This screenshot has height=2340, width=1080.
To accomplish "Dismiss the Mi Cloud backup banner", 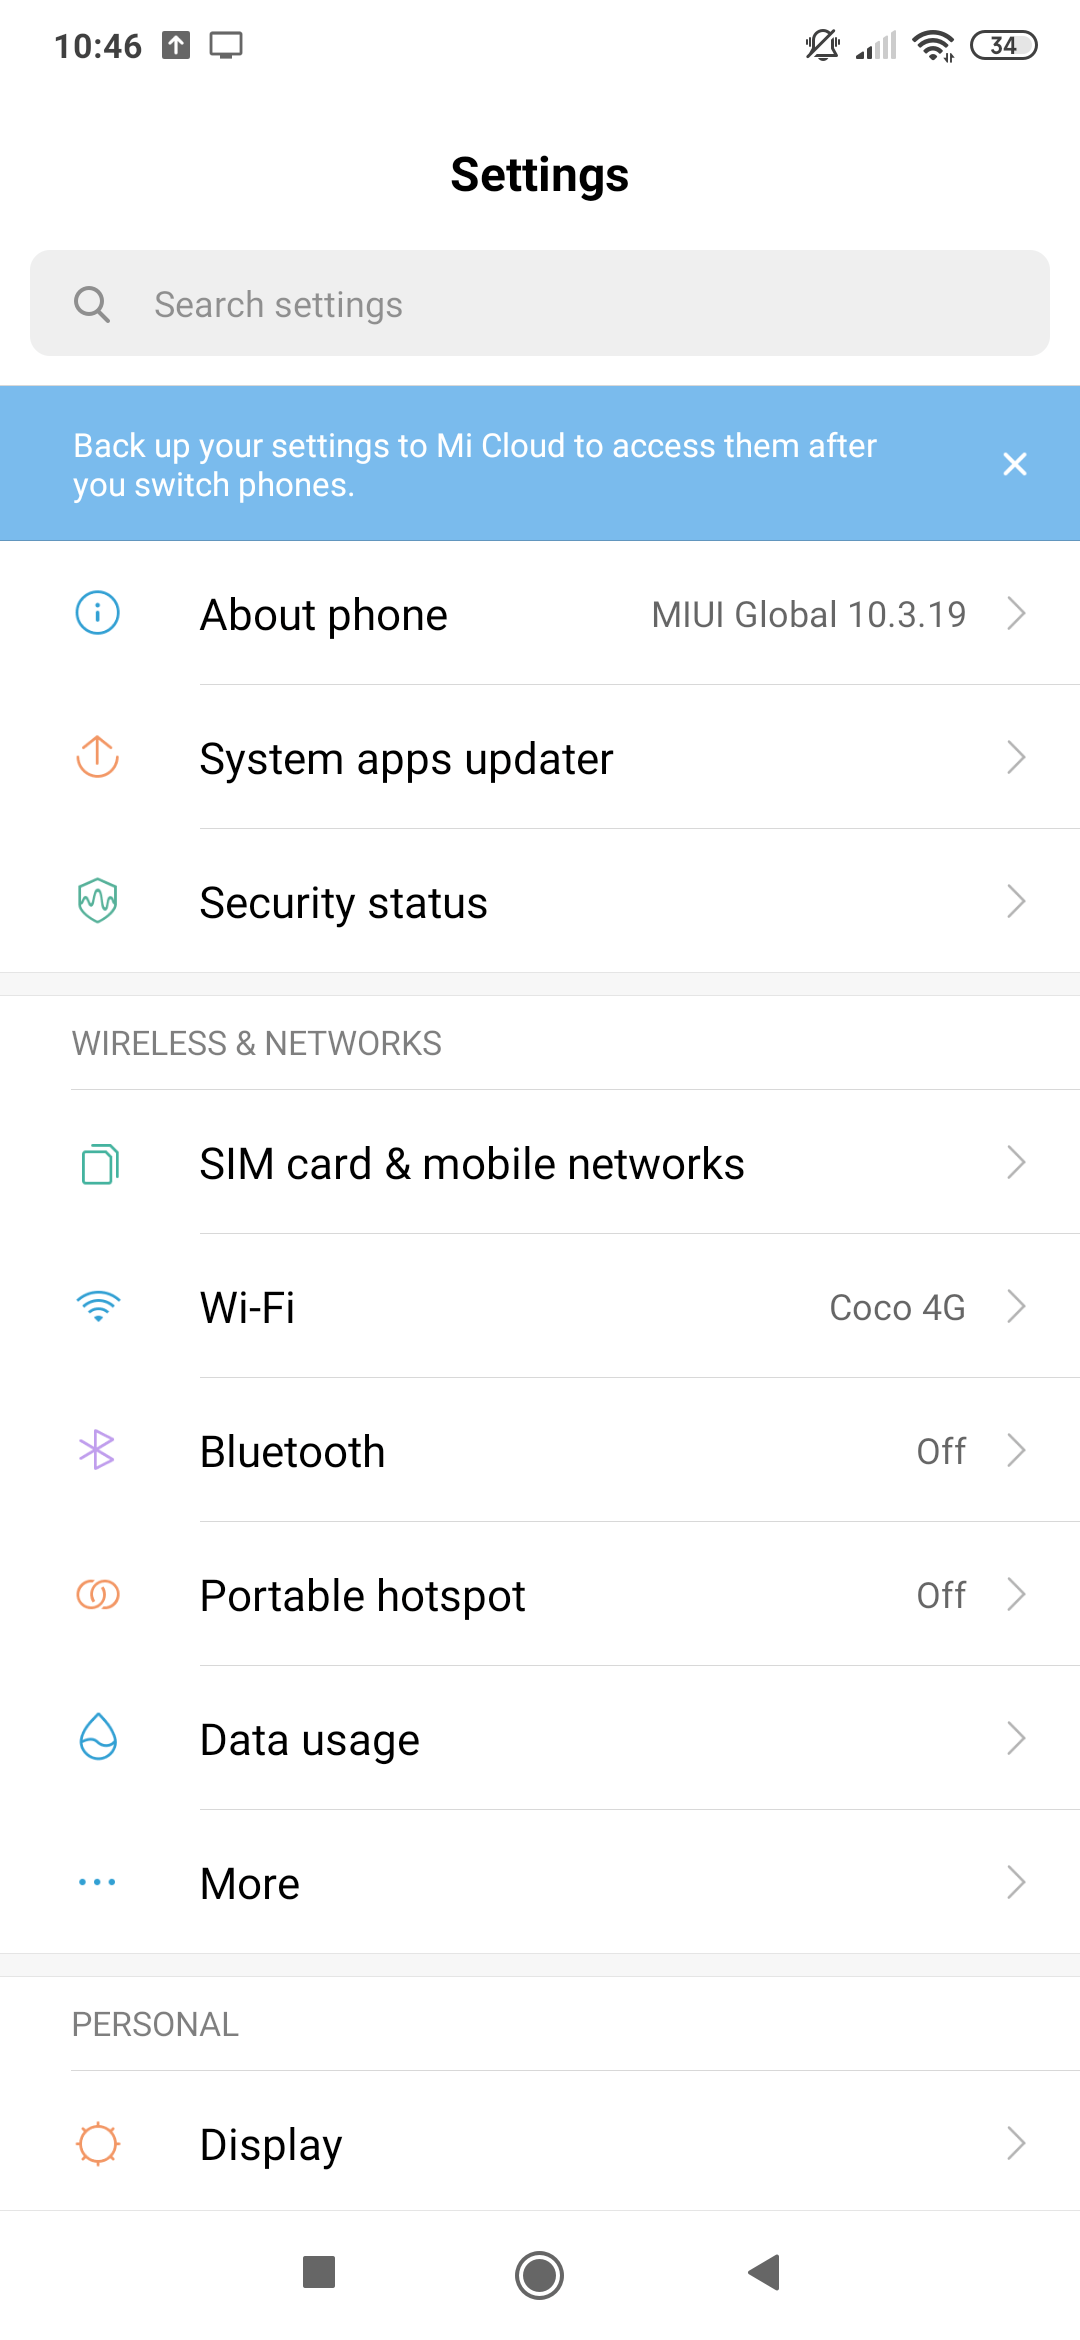I will tap(1015, 464).
